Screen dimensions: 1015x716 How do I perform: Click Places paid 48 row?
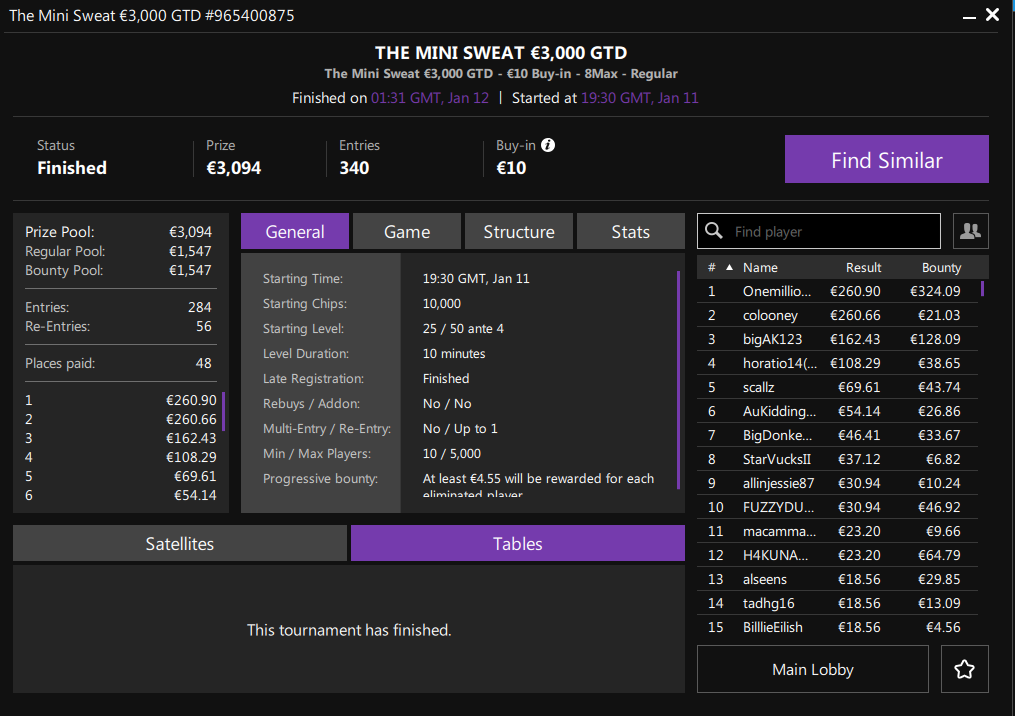tap(118, 363)
